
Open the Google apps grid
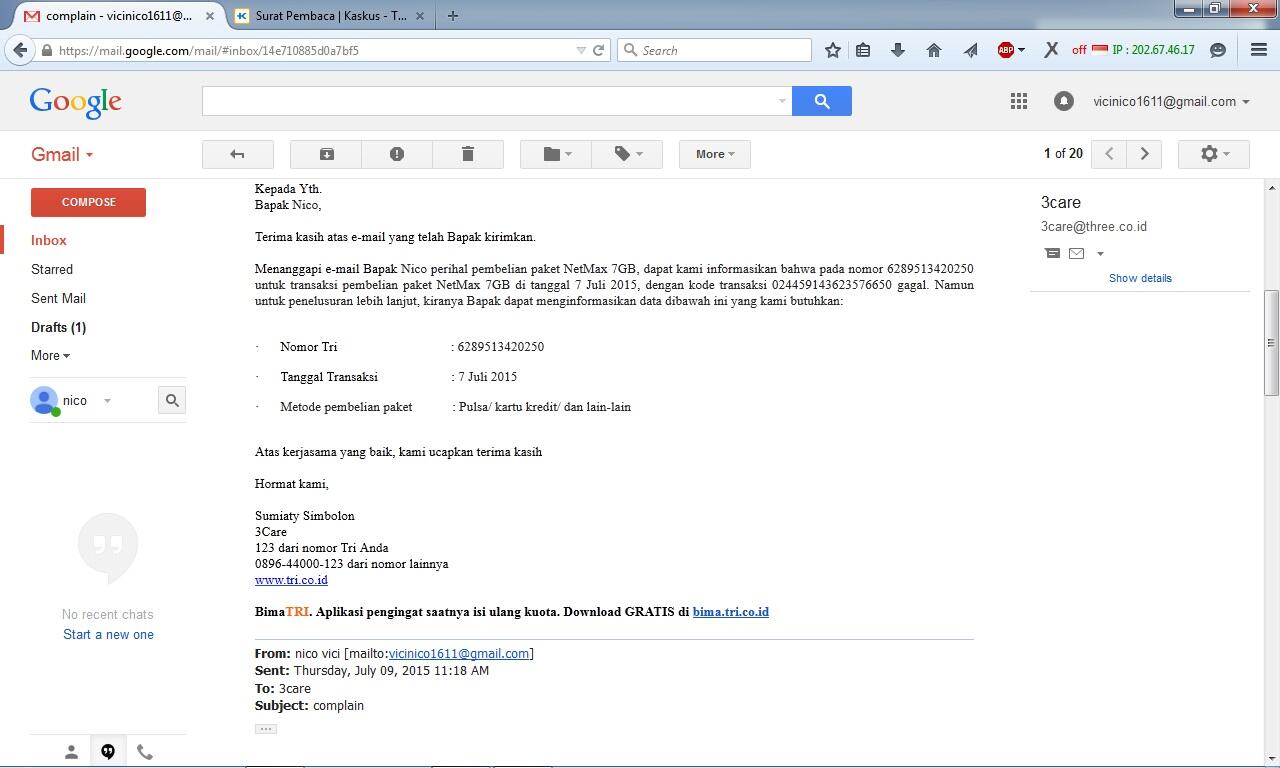click(1019, 101)
